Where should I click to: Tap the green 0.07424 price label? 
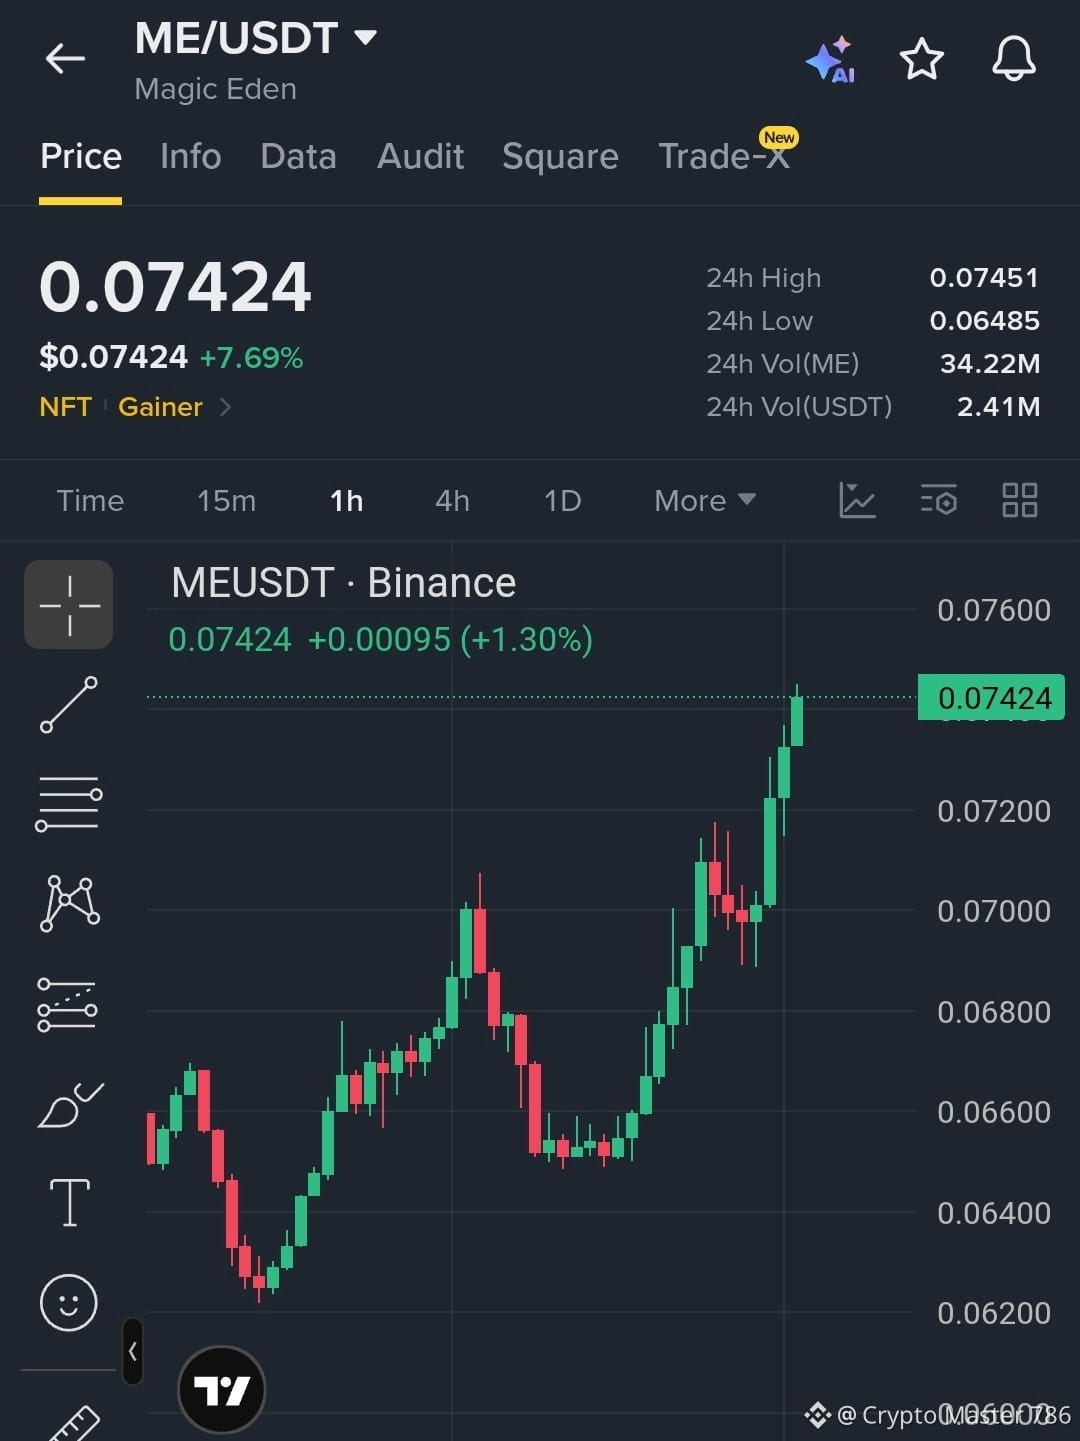point(991,698)
